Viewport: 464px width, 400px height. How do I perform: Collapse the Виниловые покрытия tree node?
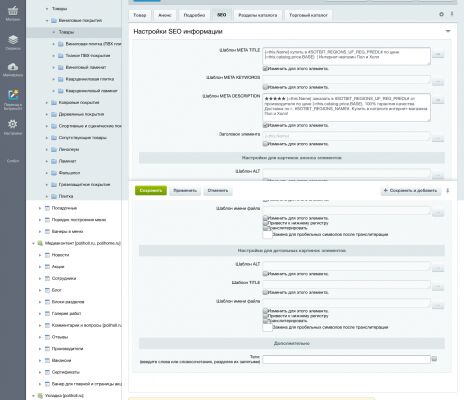47,21
